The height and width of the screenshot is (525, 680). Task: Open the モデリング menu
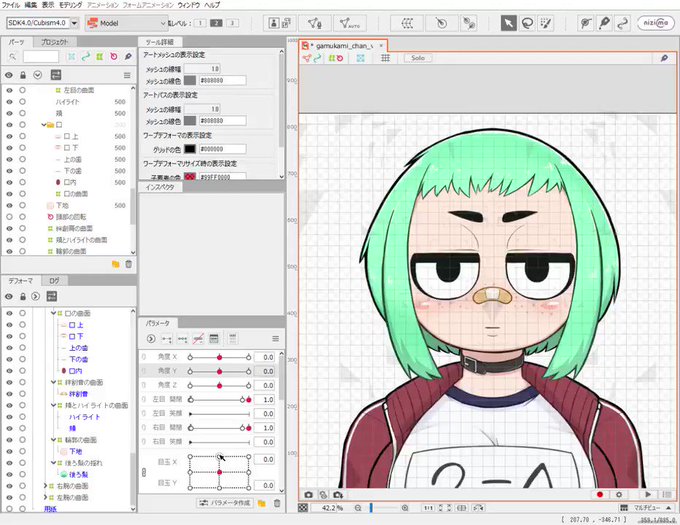click(x=70, y=5)
